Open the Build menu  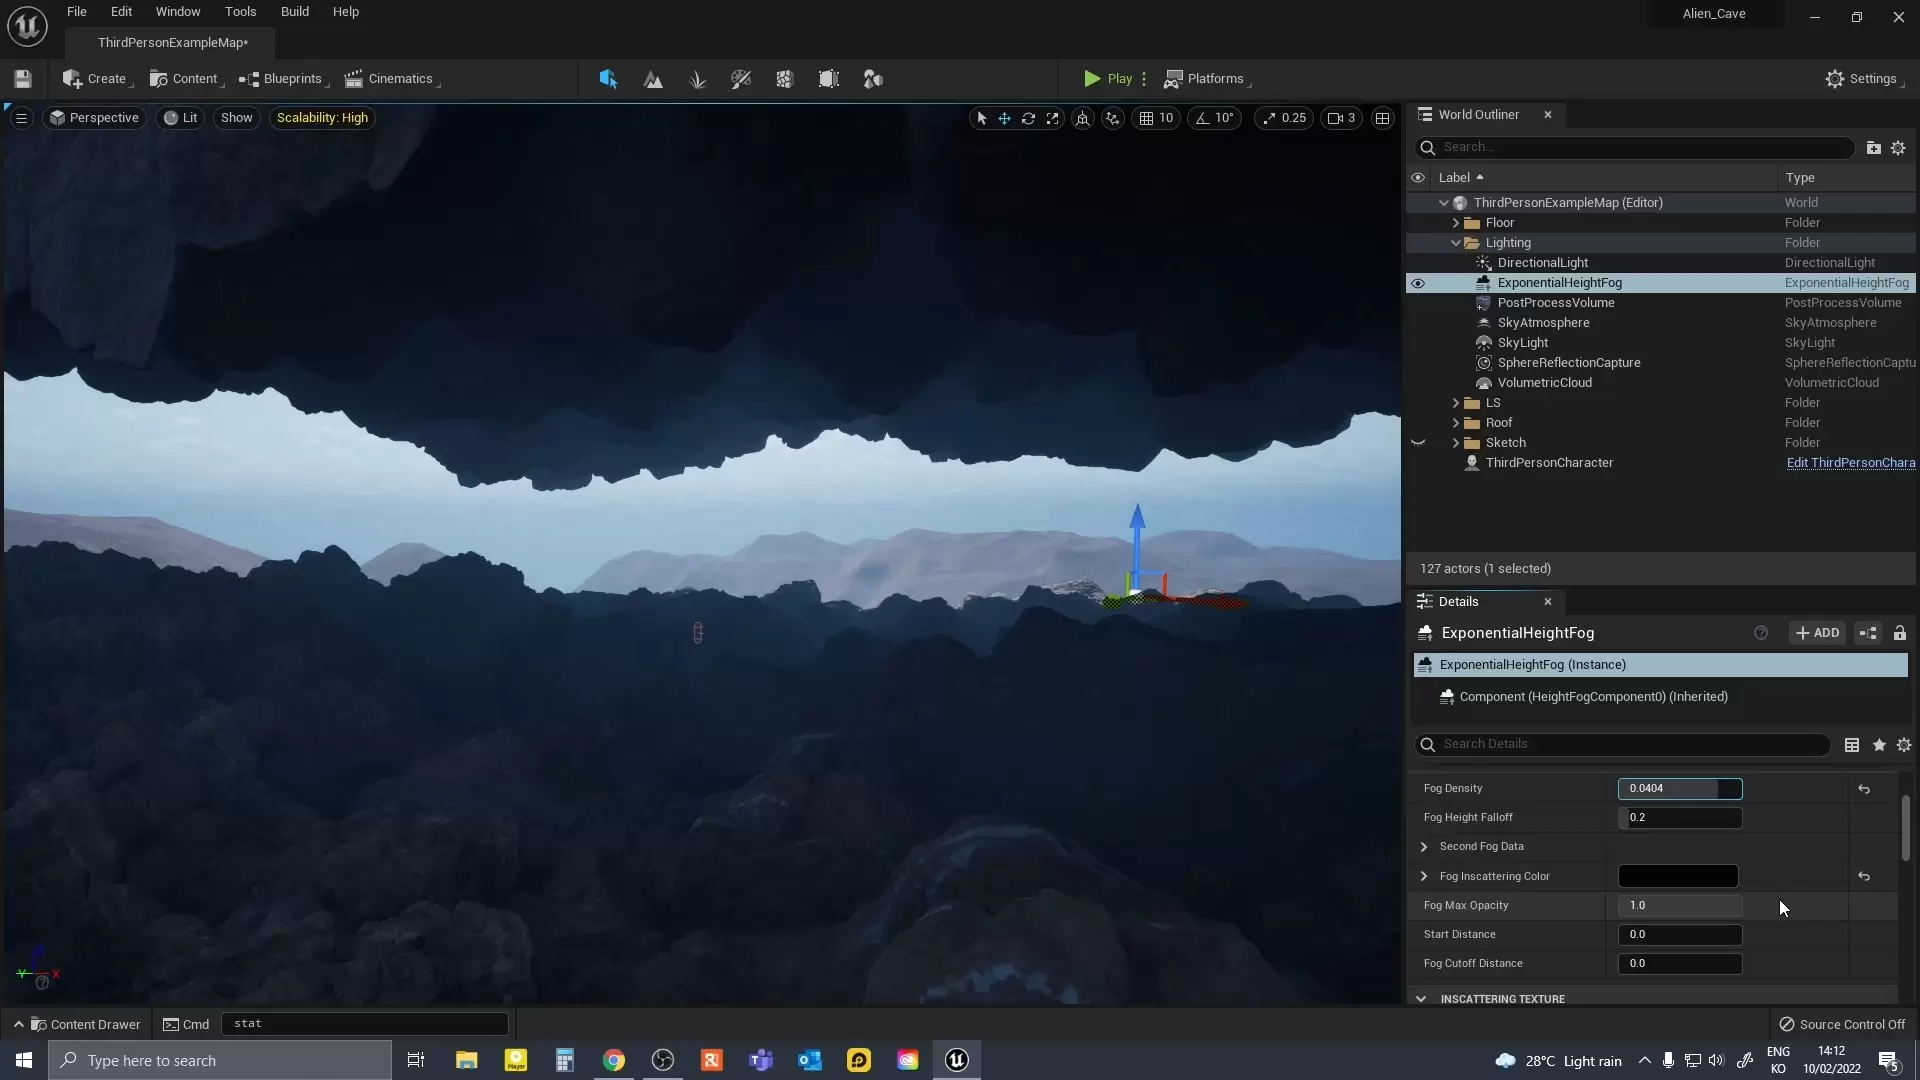(x=294, y=12)
